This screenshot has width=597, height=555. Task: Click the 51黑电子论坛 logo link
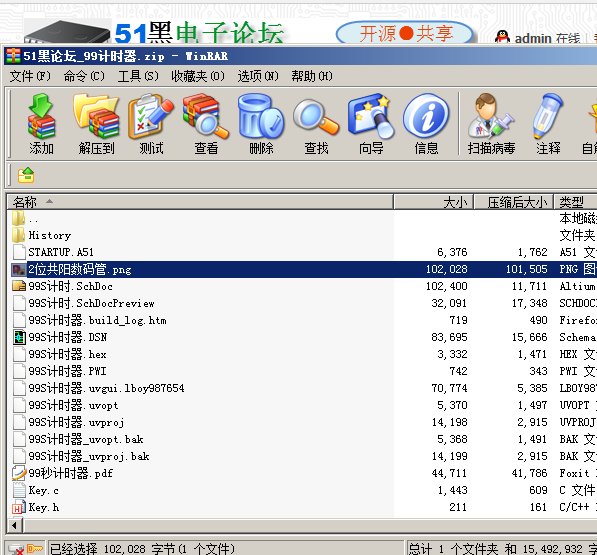[199, 32]
